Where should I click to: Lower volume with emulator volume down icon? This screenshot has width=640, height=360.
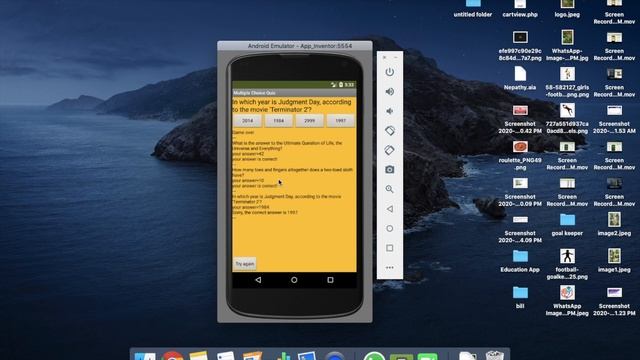point(389,111)
